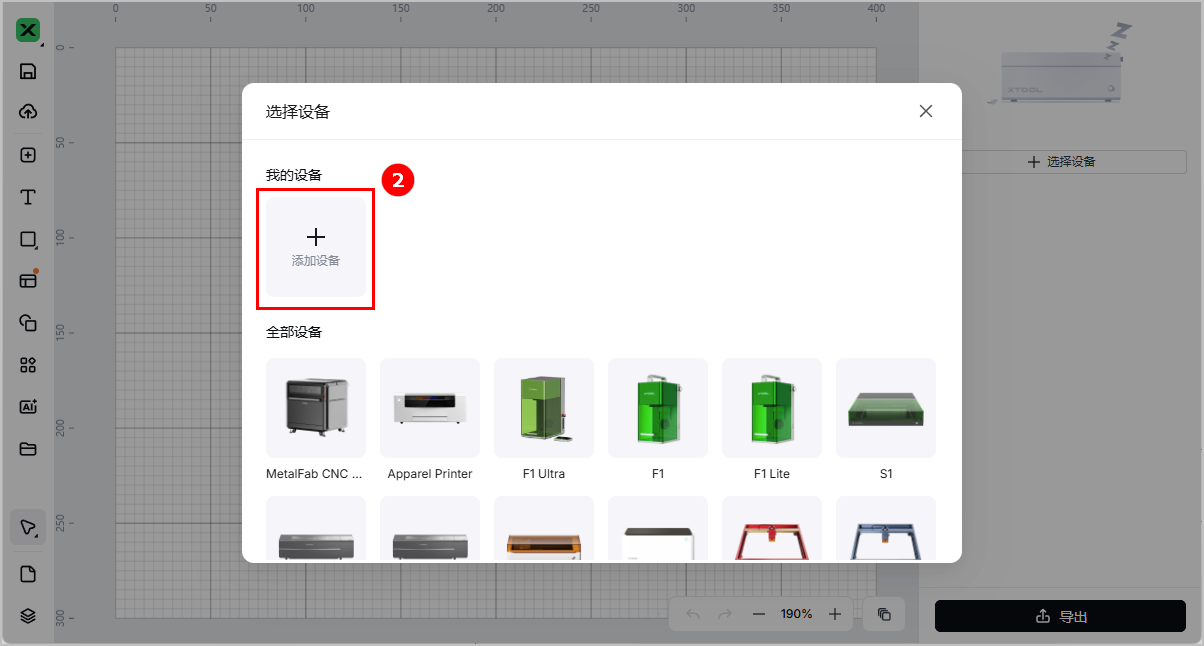The width and height of the screenshot is (1204, 646).
Task: Click the save icon in left sidebar
Action: (28, 71)
